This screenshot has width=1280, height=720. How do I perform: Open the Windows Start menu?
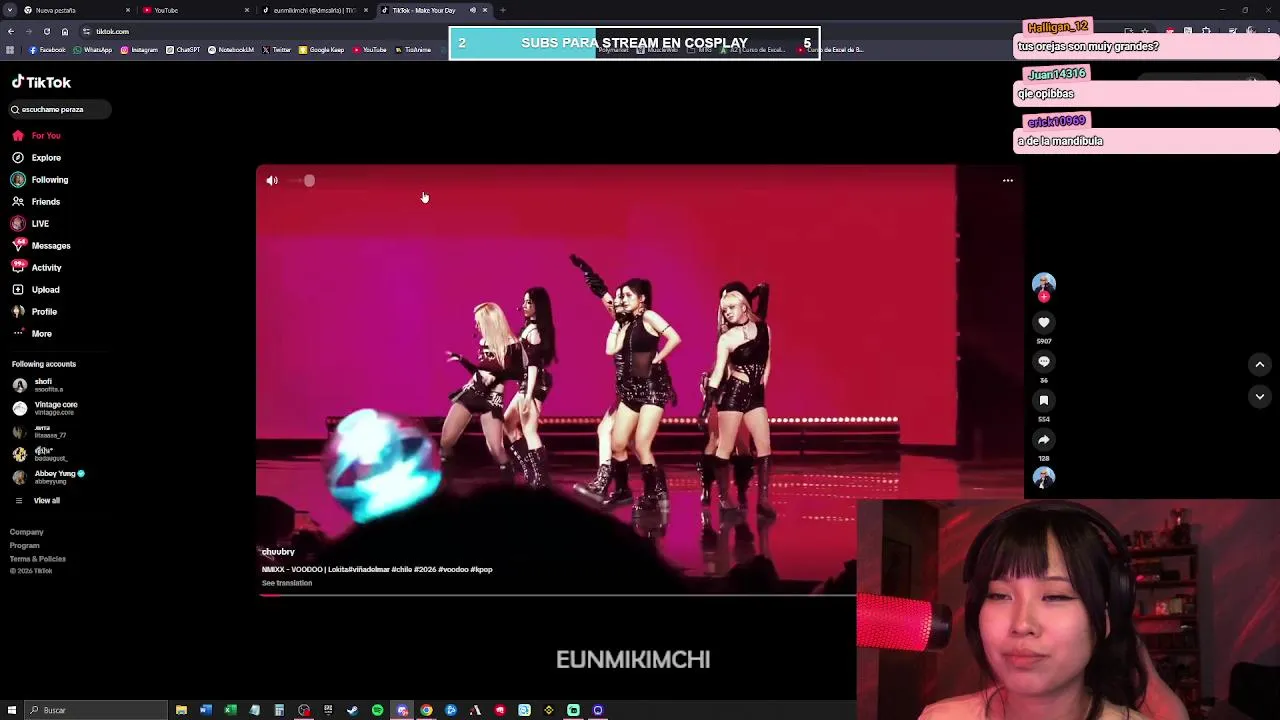(x=12, y=710)
